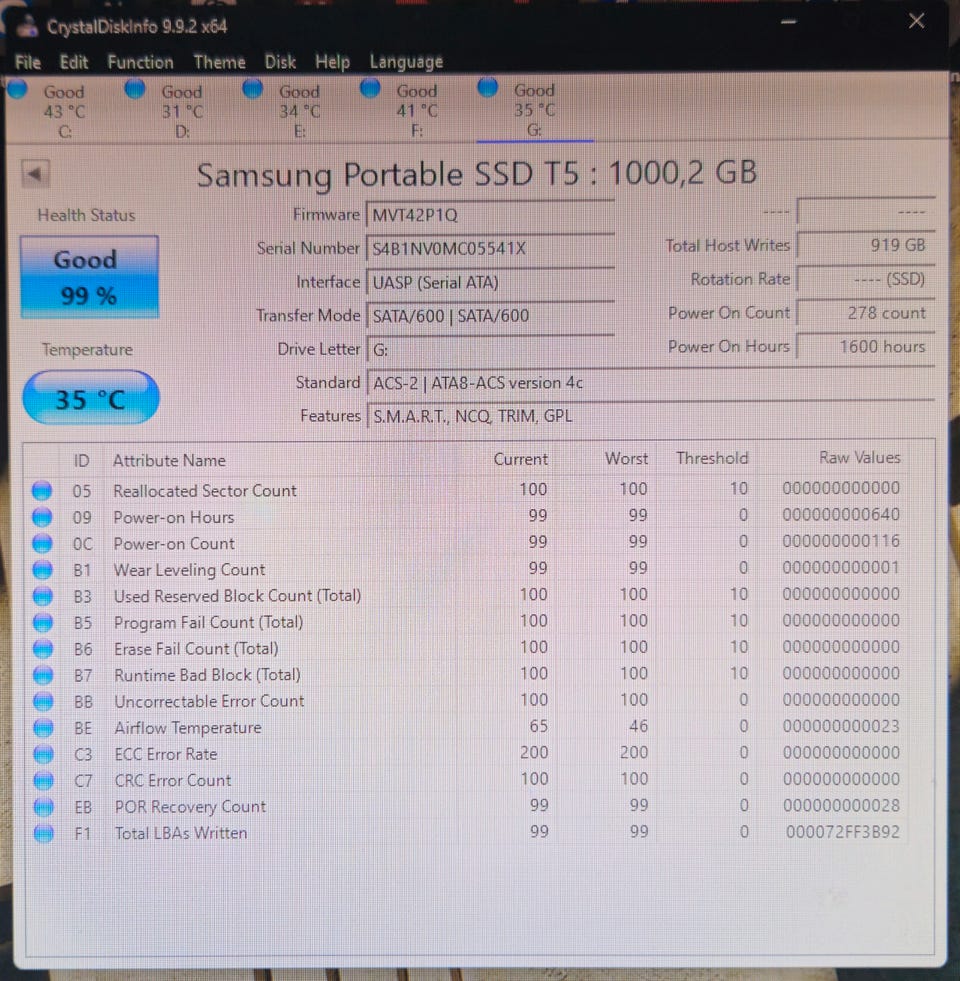This screenshot has height=981, width=960.
Task: Click status icon of POR Recovery Count row
Action: pos(43,807)
